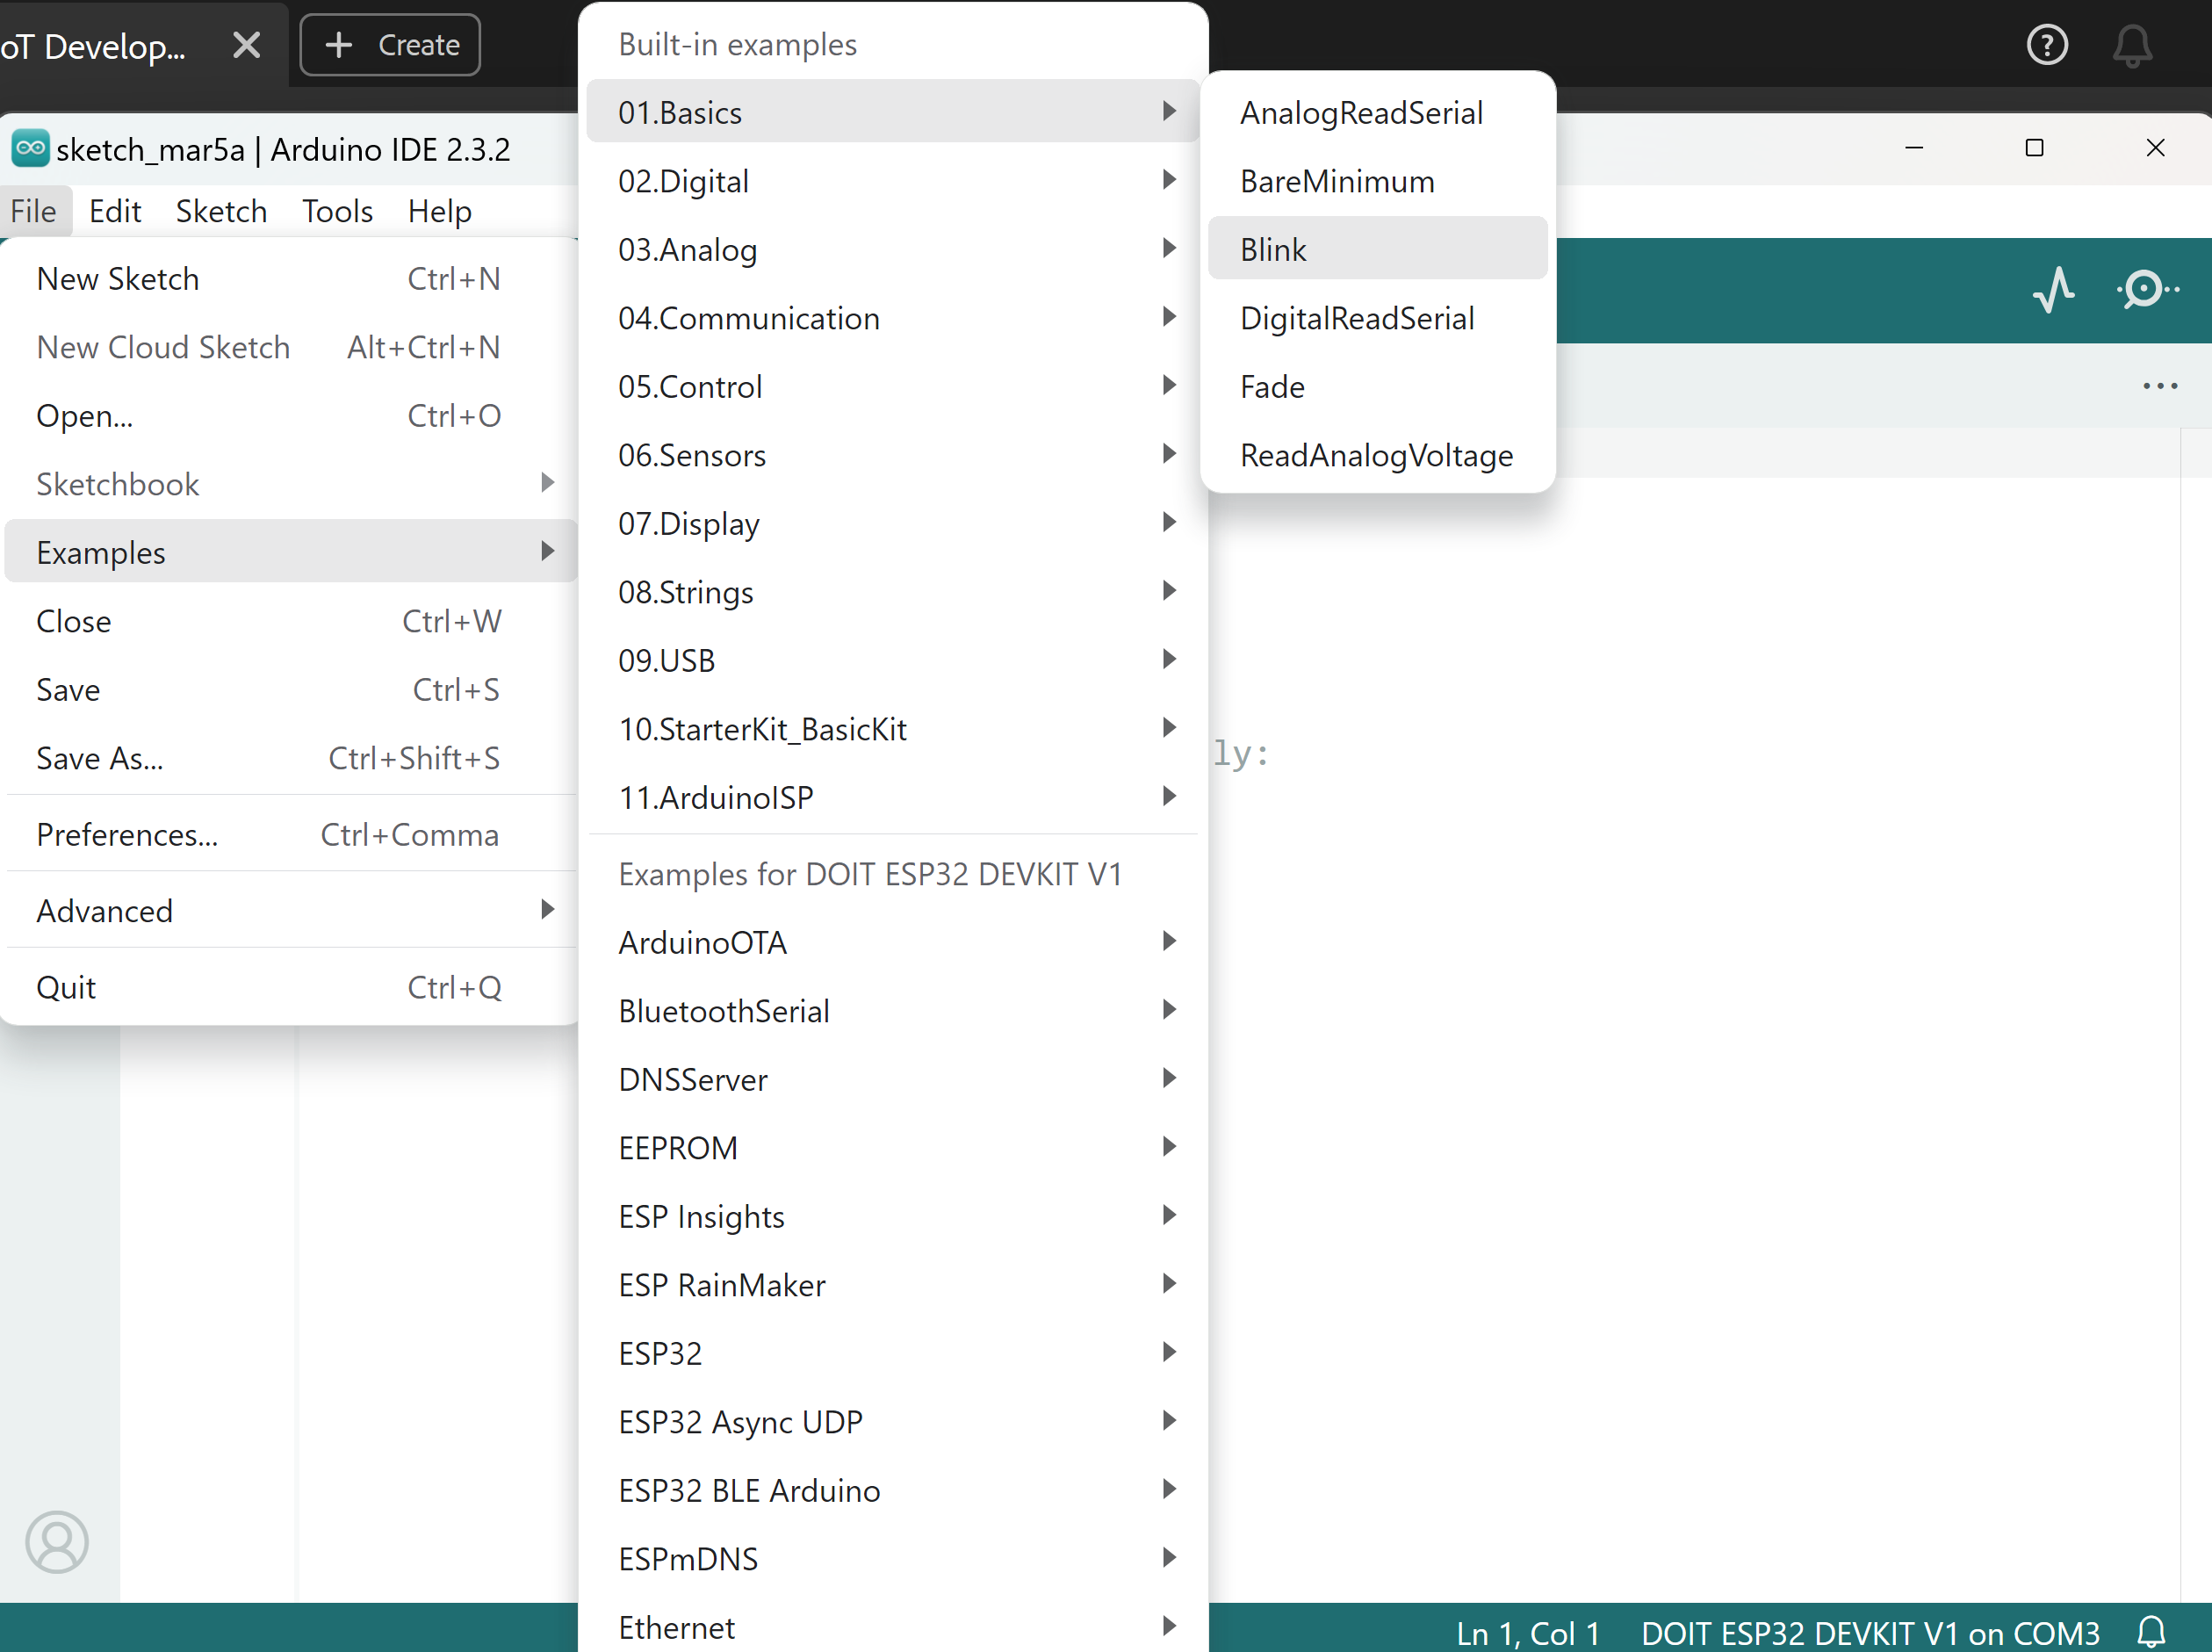Open the editor three-dot more menu
Screen dimensions: 2212x1652
click(2160, 386)
